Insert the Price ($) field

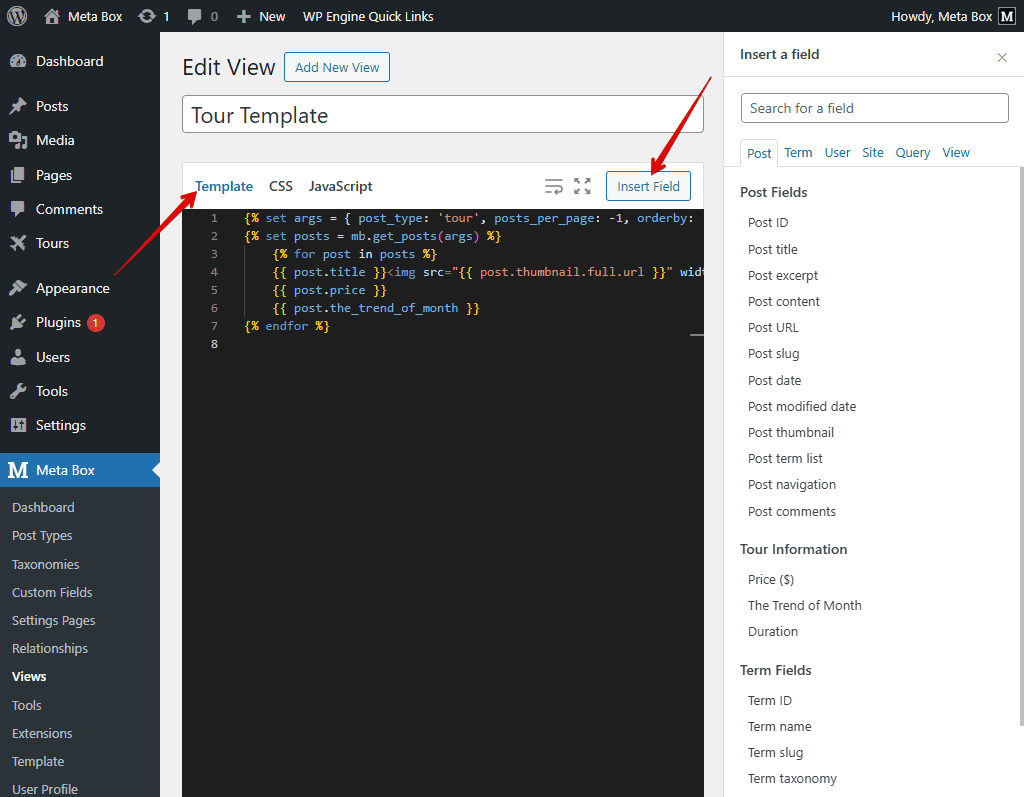coord(770,579)
